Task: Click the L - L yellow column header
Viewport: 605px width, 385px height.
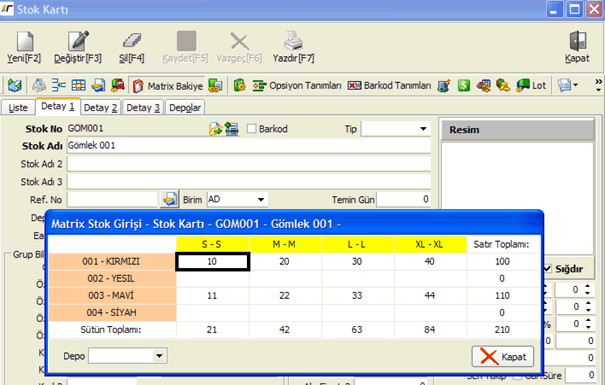Action: point(357,244)
